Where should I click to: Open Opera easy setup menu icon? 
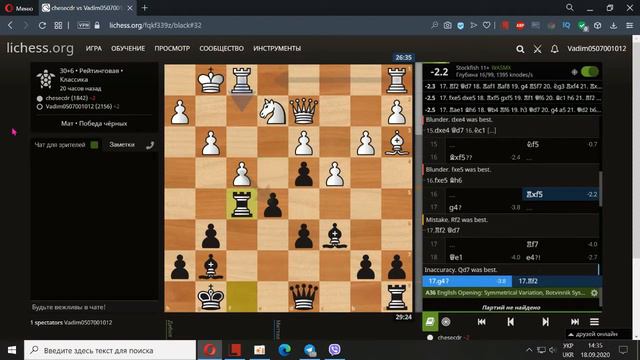629,25
